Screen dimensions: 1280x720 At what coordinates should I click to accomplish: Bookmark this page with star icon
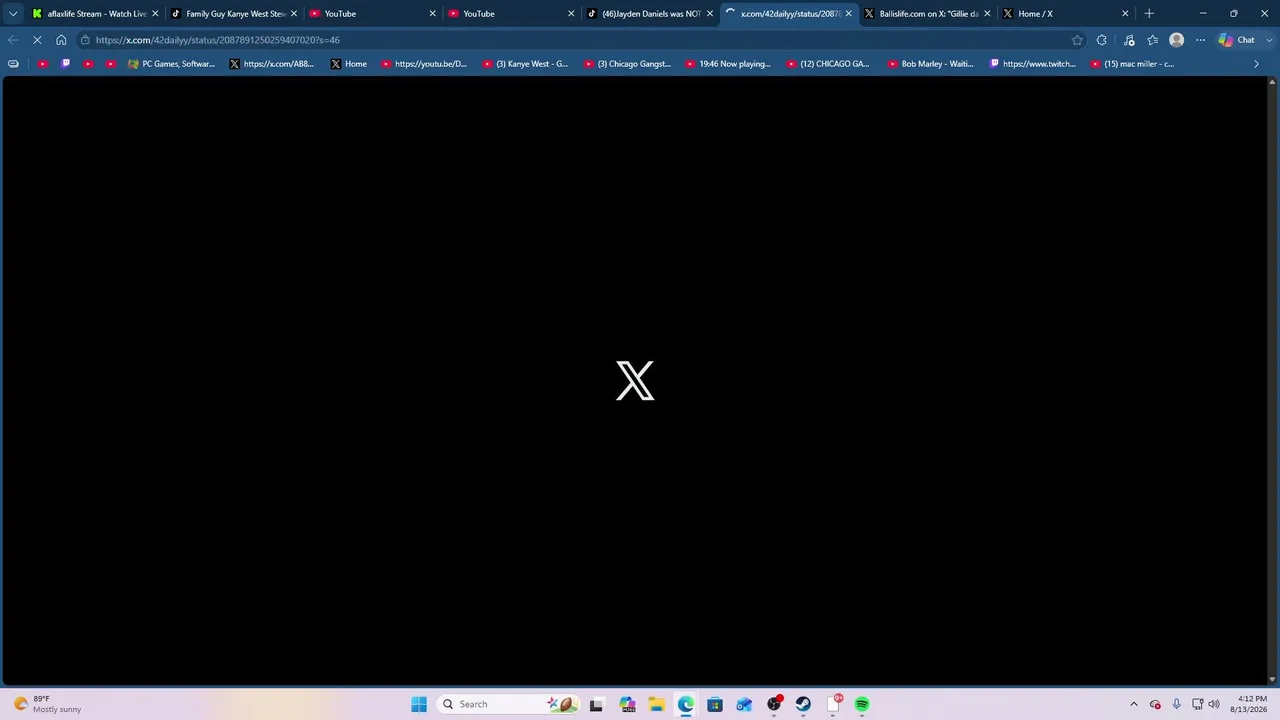coord(1077,40)
